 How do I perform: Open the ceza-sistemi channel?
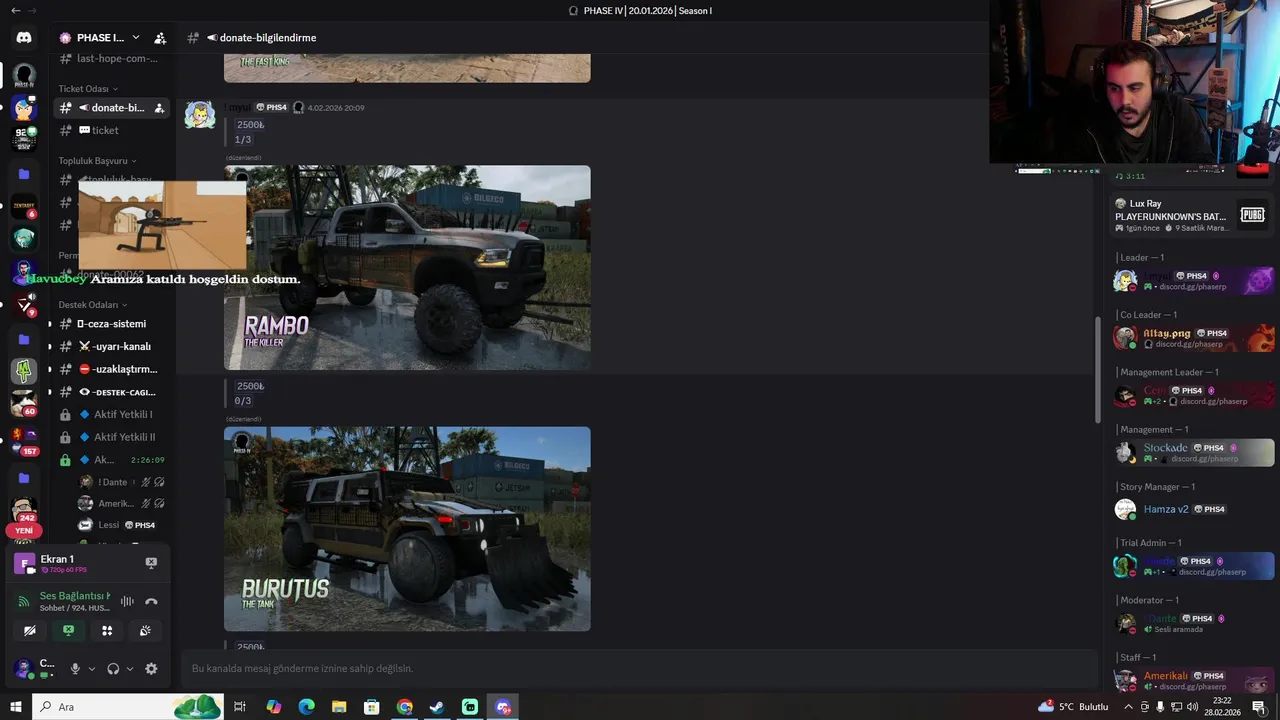tap(112, 324)
